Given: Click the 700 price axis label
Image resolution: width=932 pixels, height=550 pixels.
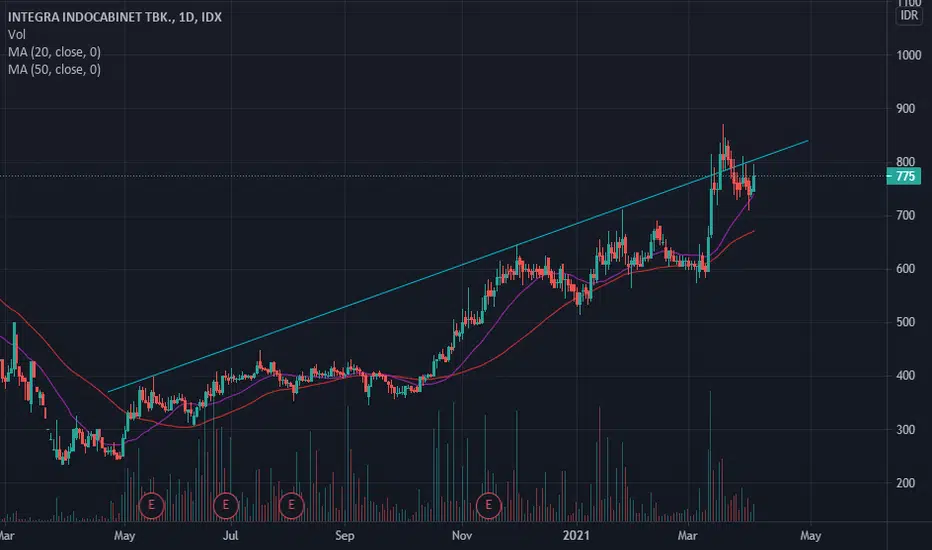Looking at the screenshot, I should 906,215.
